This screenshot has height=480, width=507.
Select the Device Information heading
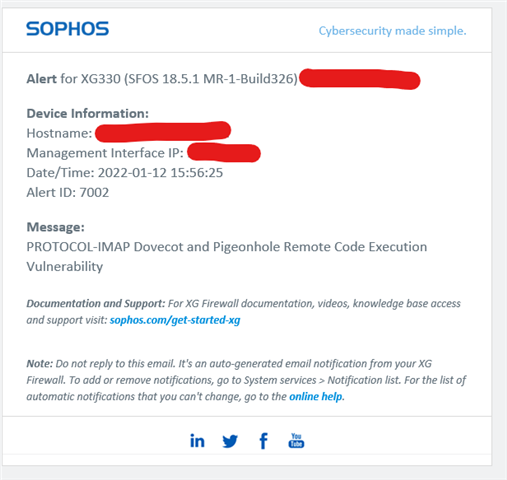click(88, 114)
